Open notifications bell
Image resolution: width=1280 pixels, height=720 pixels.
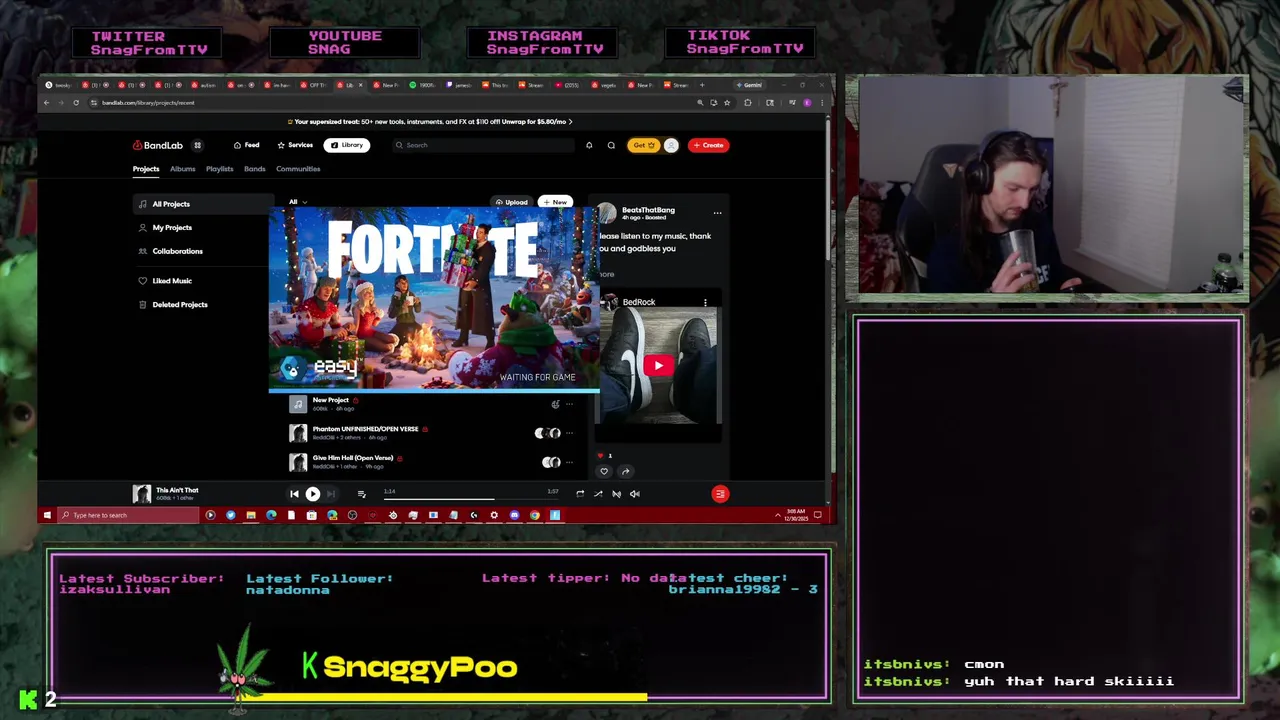[589, 145]
